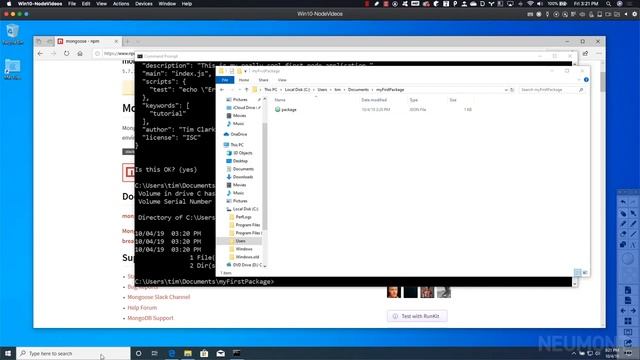640x360 pixels.
Task: Click the search magnifier in Explorer search box
Action: tap(581, 90)
